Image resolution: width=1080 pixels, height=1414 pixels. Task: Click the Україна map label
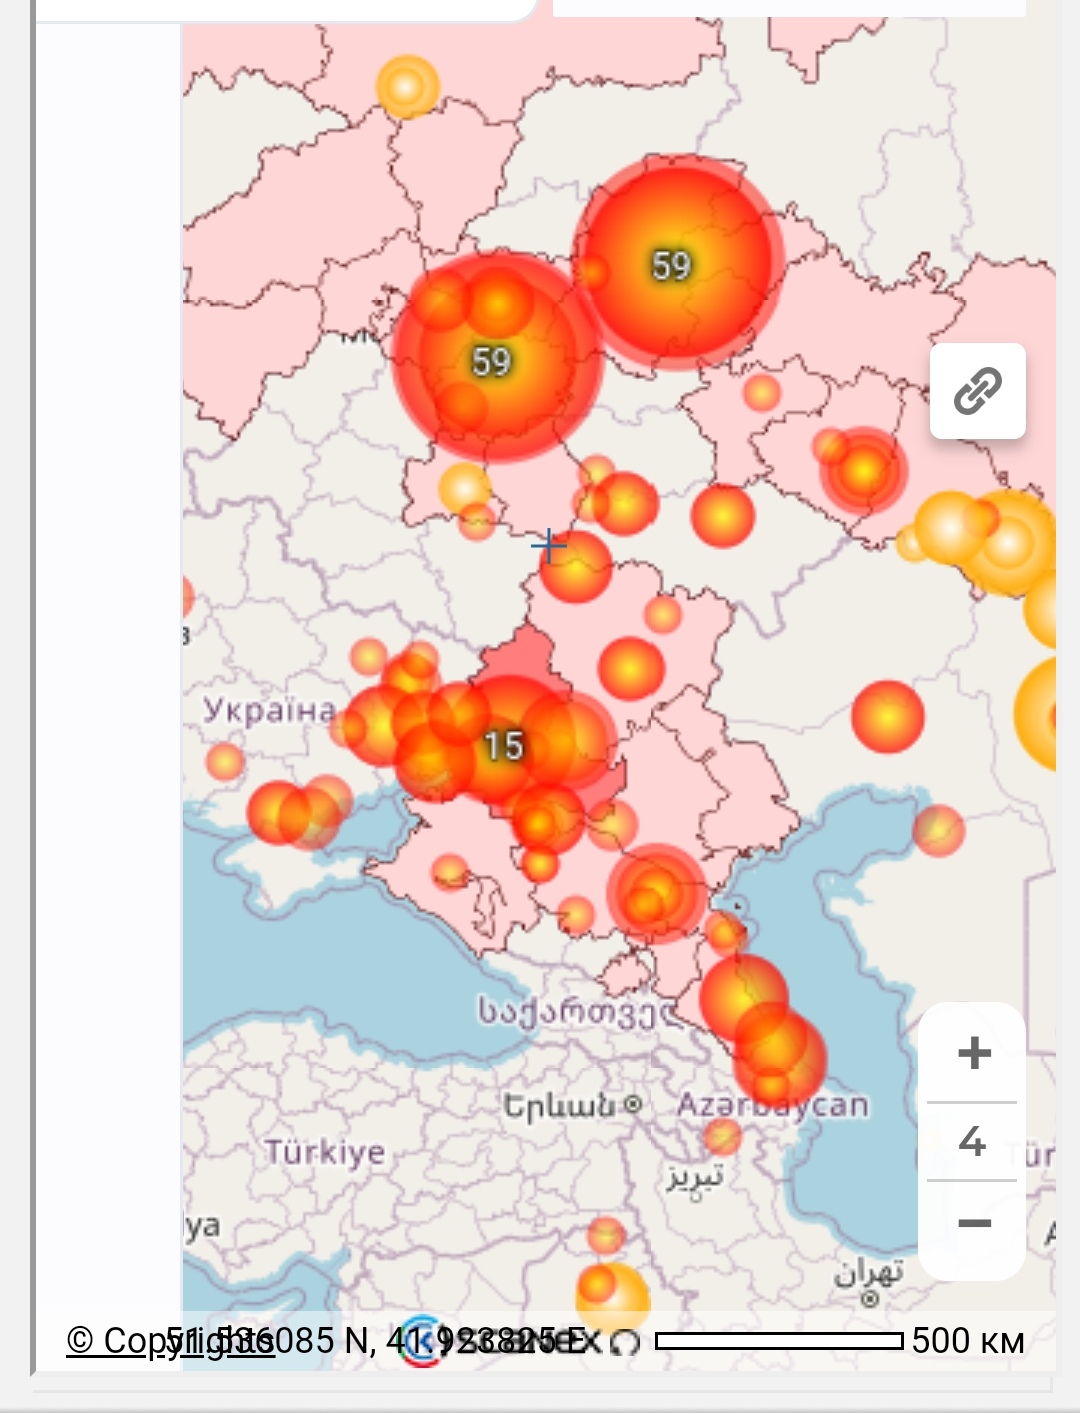coord(270,710)
